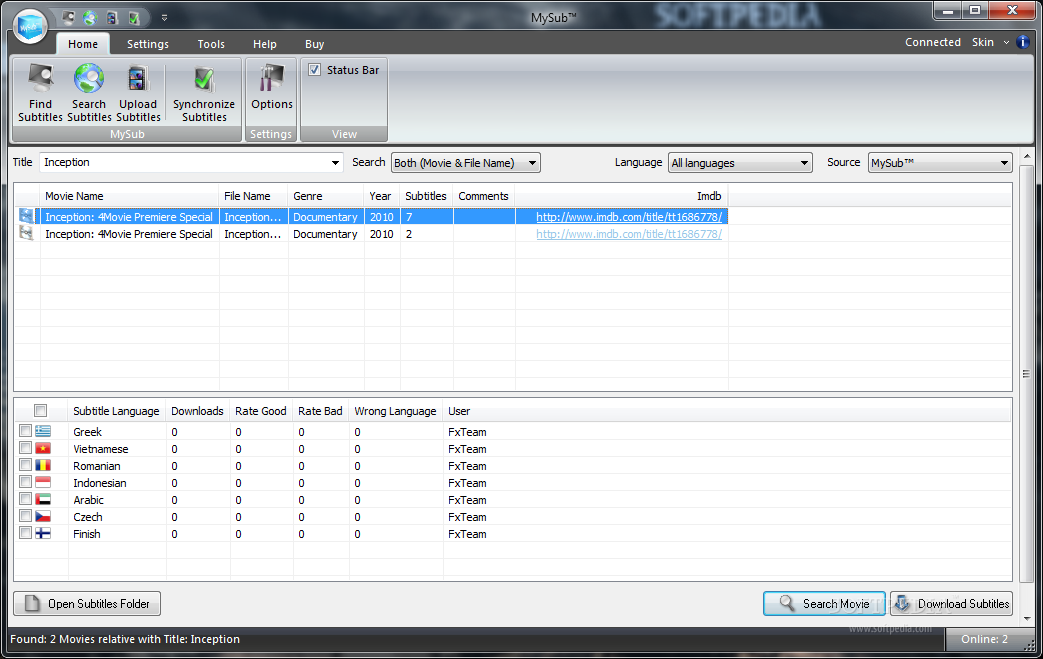
Task: Click the Vietnamese flag icon
Action: (43, 448)
